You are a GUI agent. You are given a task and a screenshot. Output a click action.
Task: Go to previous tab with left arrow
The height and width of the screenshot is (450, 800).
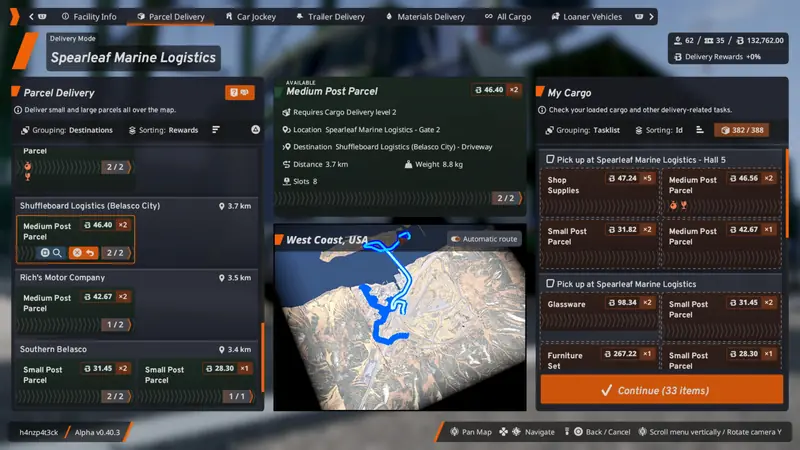(31, 17)
